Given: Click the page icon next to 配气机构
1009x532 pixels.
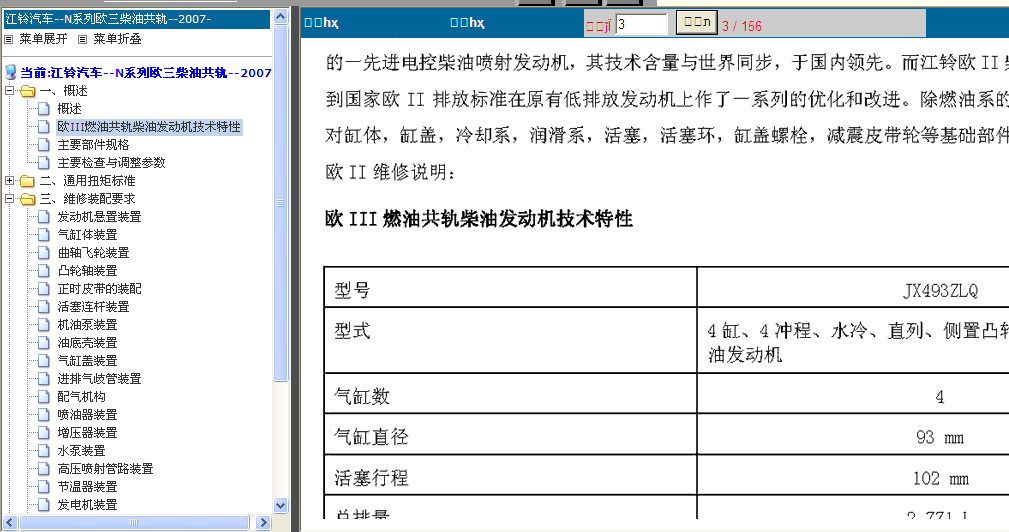Looking at the screenshot, I should 44,397.
